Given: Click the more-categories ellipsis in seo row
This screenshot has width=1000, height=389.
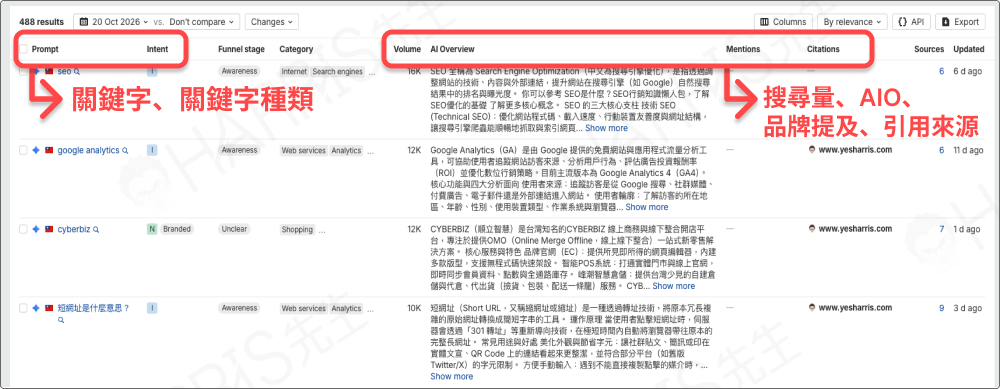Looking at the screenshot, I should click(372, 72).
